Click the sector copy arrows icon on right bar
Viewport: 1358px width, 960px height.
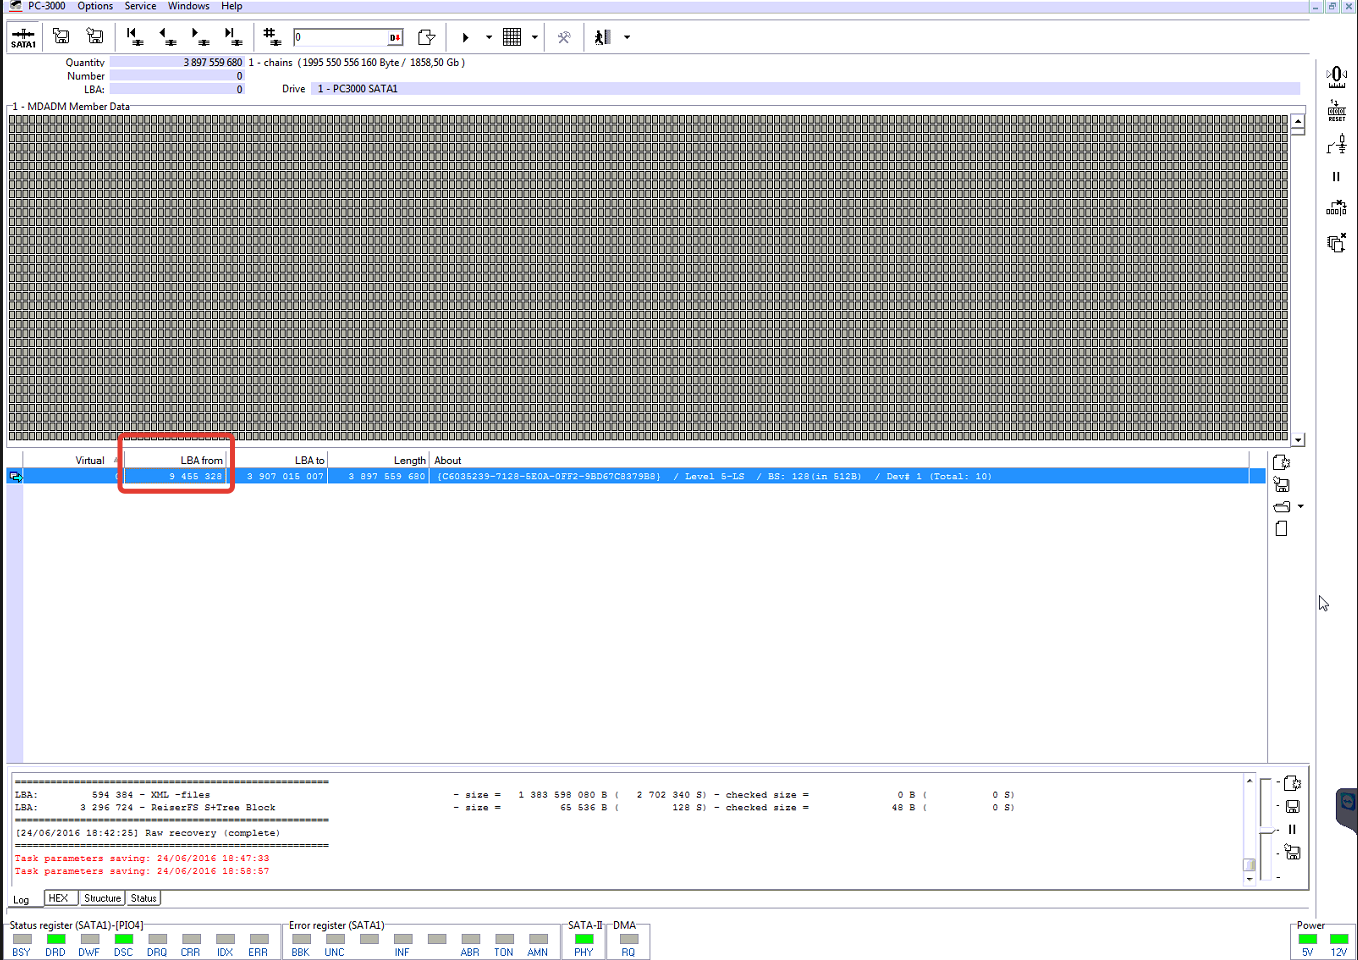(1336, 208)
